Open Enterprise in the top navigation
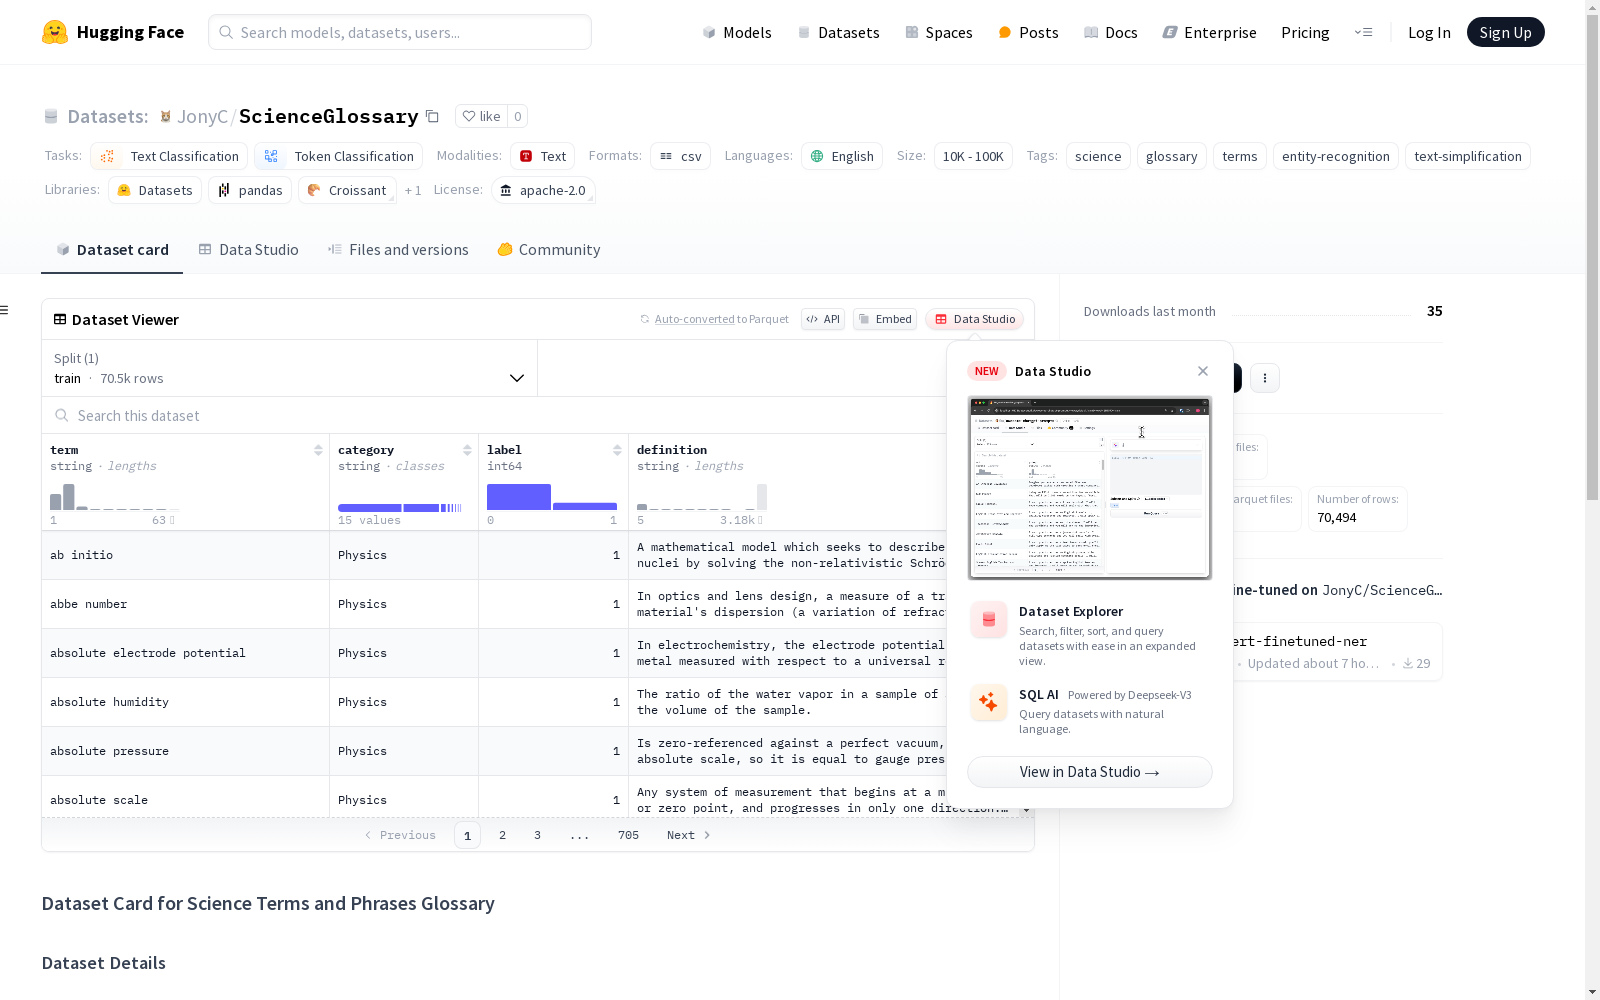Viewport: 1600px width, 1000px height. click(x=1209, y=32)
